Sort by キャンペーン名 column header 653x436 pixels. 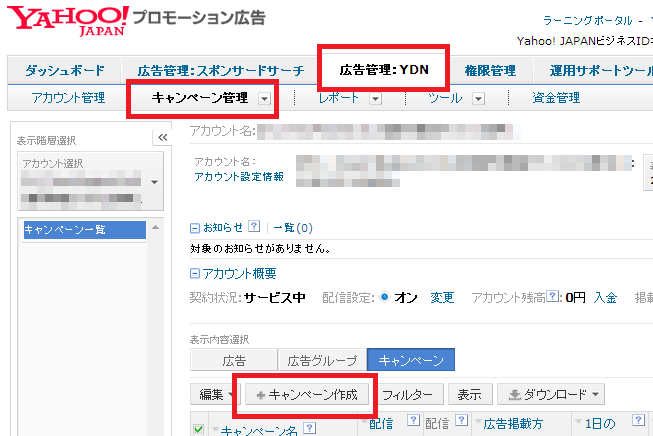259,430
